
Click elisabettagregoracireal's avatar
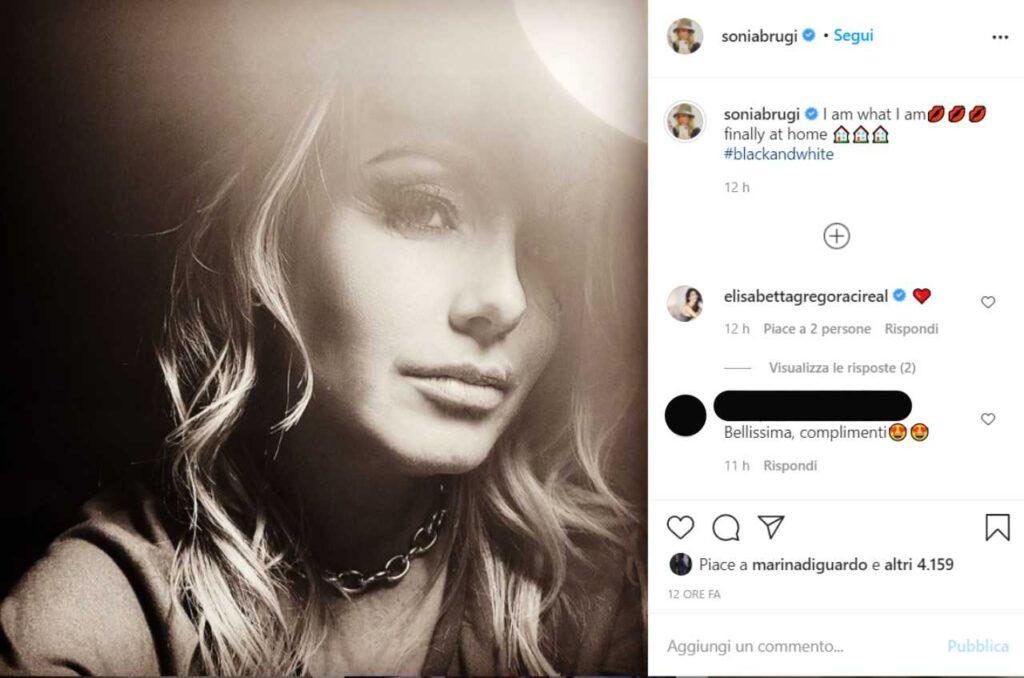point(685,303)
